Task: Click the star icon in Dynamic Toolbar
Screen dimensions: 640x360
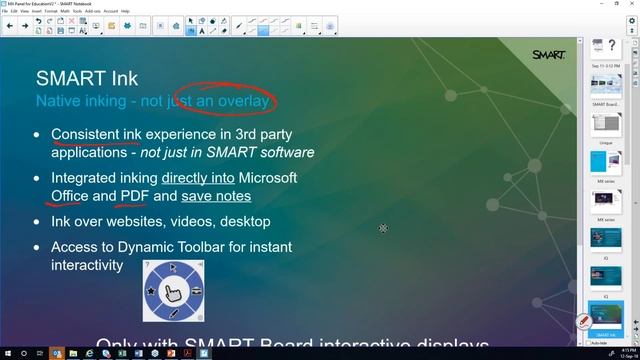Action: (x=151, y=291)
